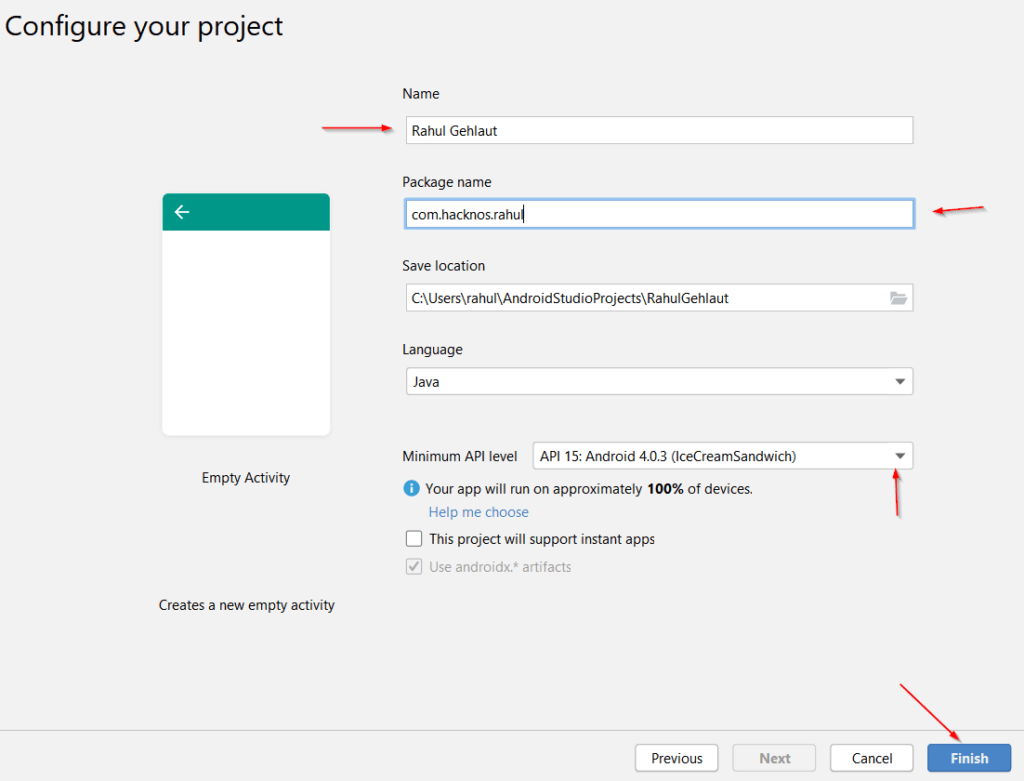The height and width of the screenshot is (781, 1024).
Task: Open the 'Help me choose' link
Action: pyautogui.click(x=479, y=512)
